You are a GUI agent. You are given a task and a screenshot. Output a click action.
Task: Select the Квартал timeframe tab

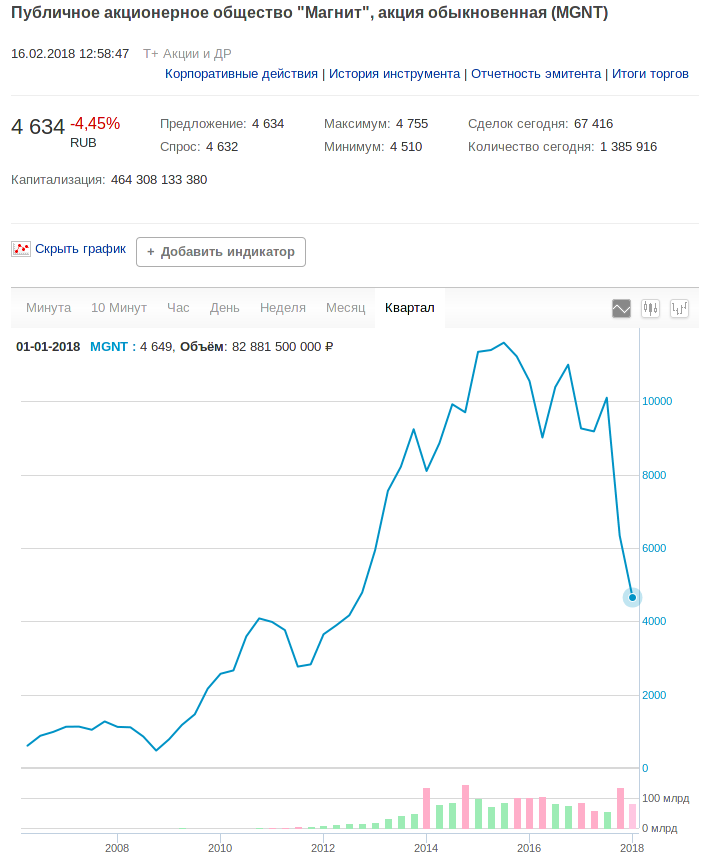click(410, 308)
